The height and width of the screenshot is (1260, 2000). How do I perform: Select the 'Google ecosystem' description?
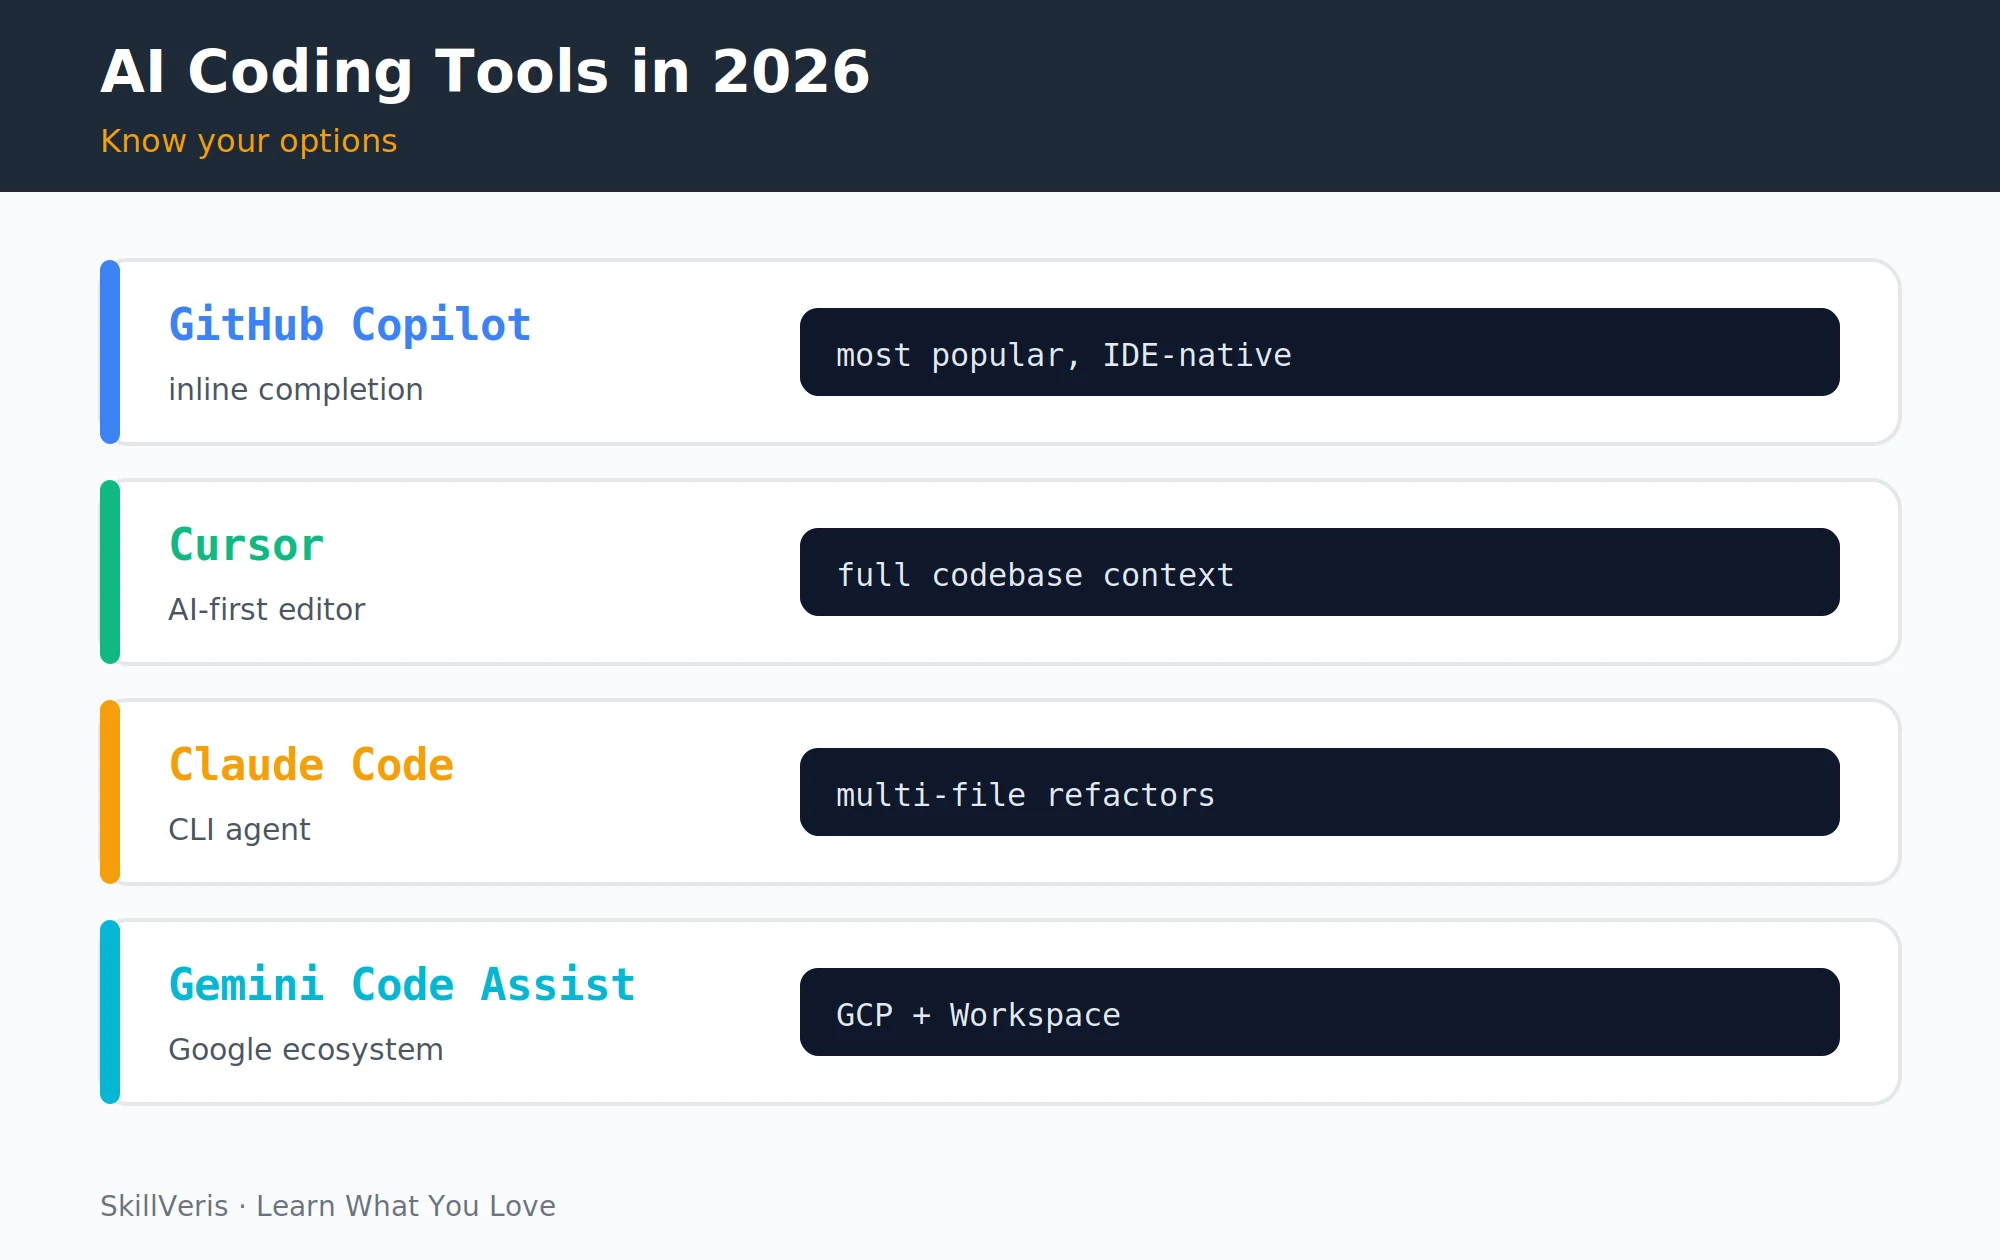306,1049
